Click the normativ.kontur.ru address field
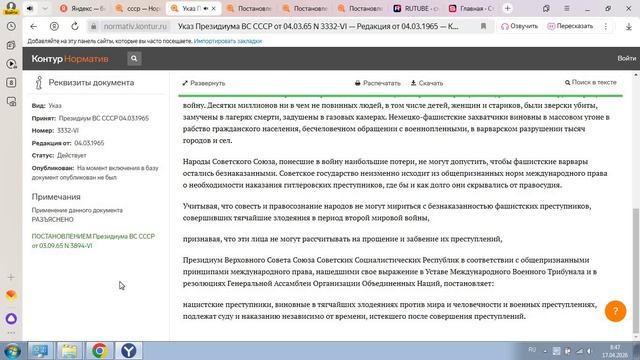640x360 pixels. point(135,26)
